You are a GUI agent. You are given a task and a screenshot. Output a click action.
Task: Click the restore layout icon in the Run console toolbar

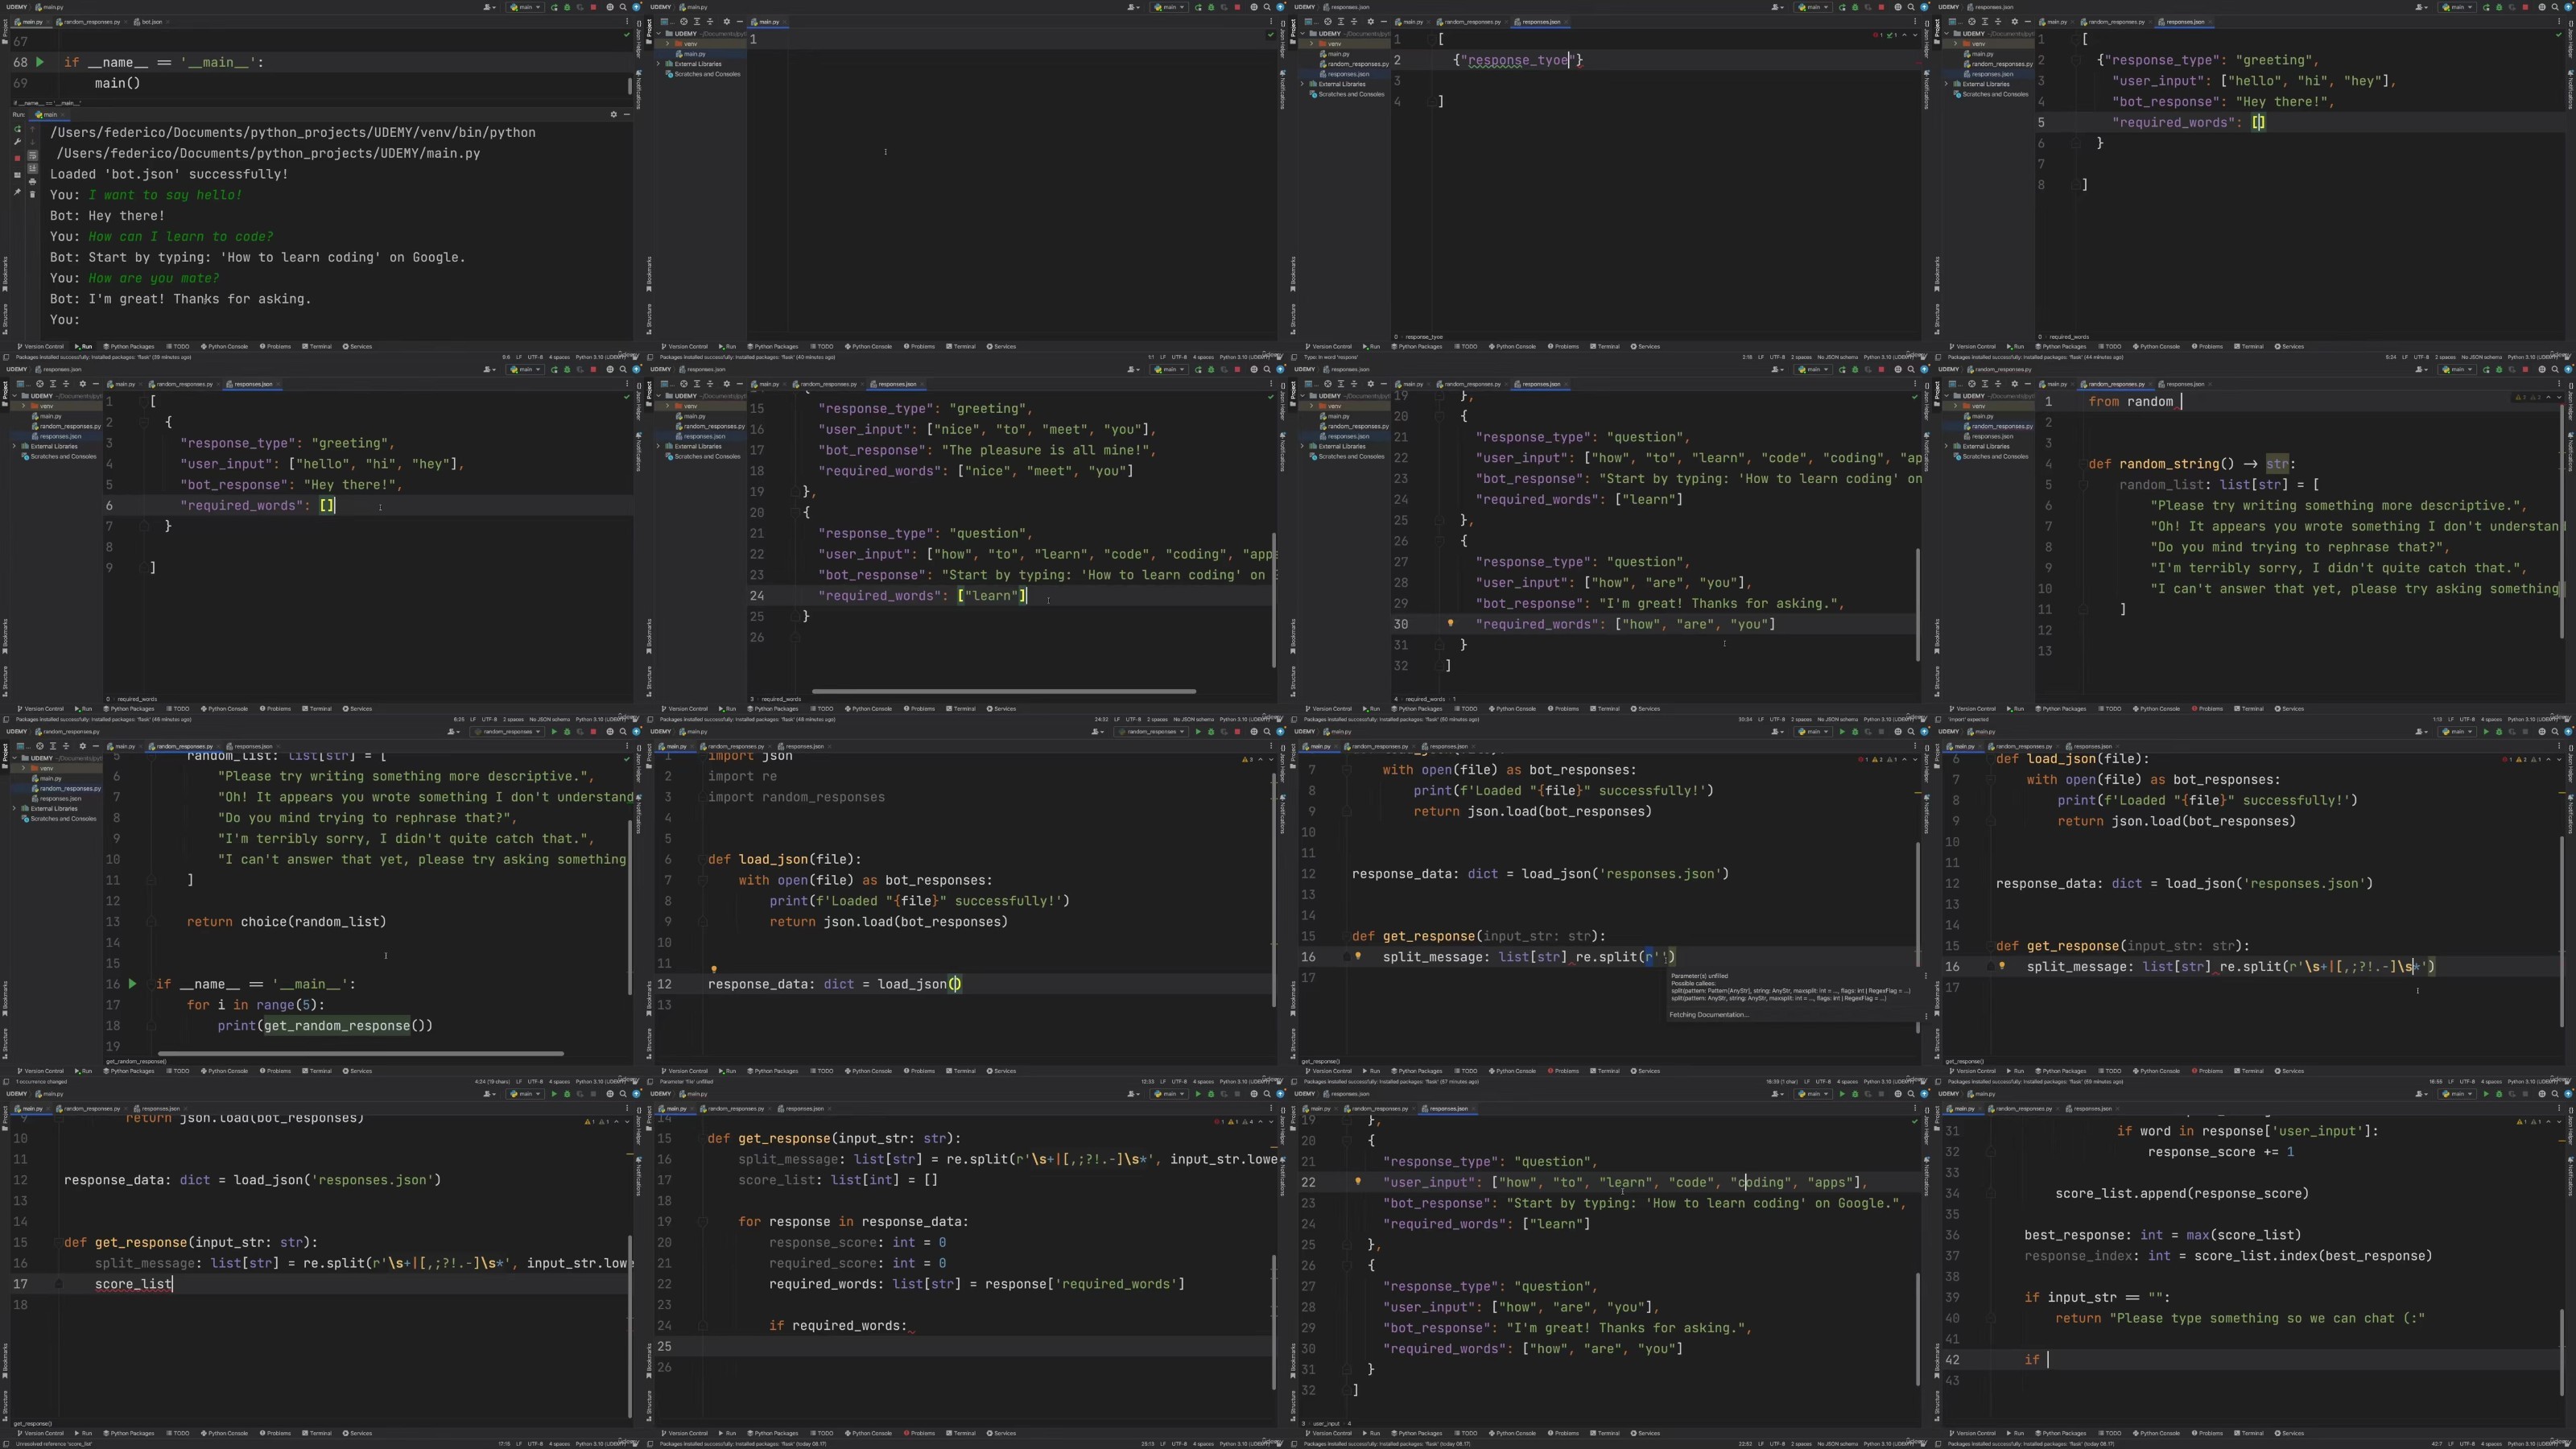pos(17,175)
